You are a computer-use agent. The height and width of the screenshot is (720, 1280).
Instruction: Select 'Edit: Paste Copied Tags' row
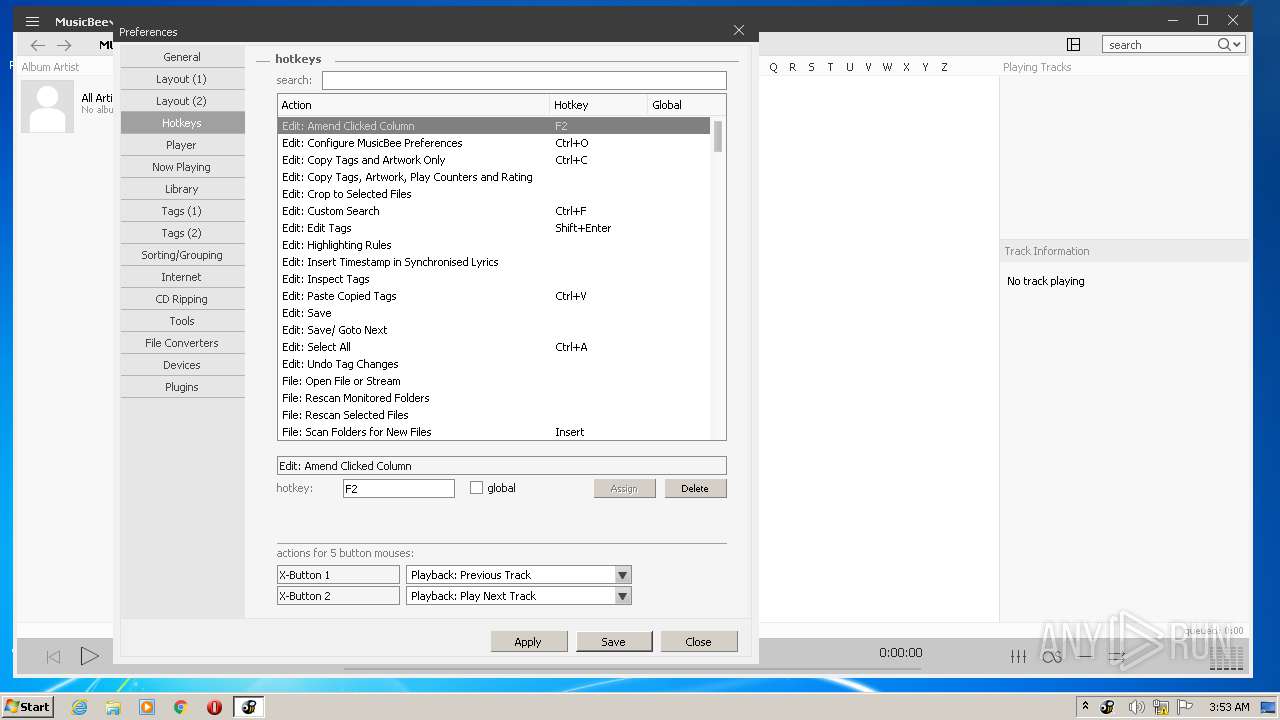(x=494, y=296)
